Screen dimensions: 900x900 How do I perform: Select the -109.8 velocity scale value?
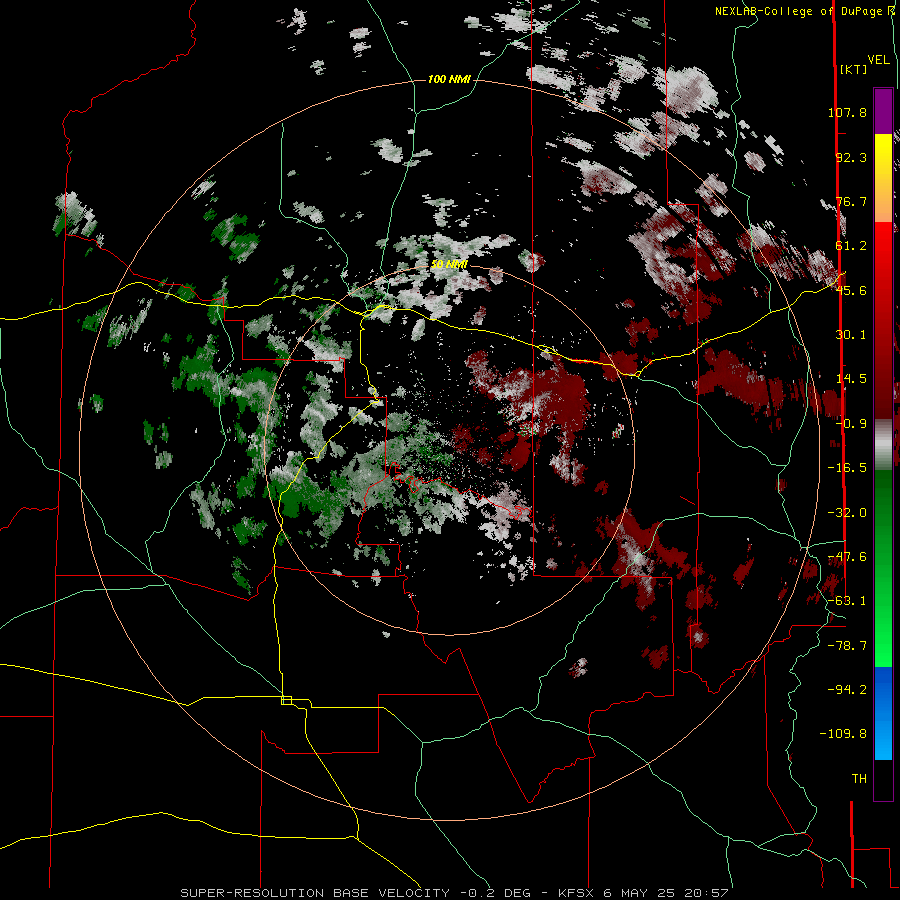click(843, 734)
